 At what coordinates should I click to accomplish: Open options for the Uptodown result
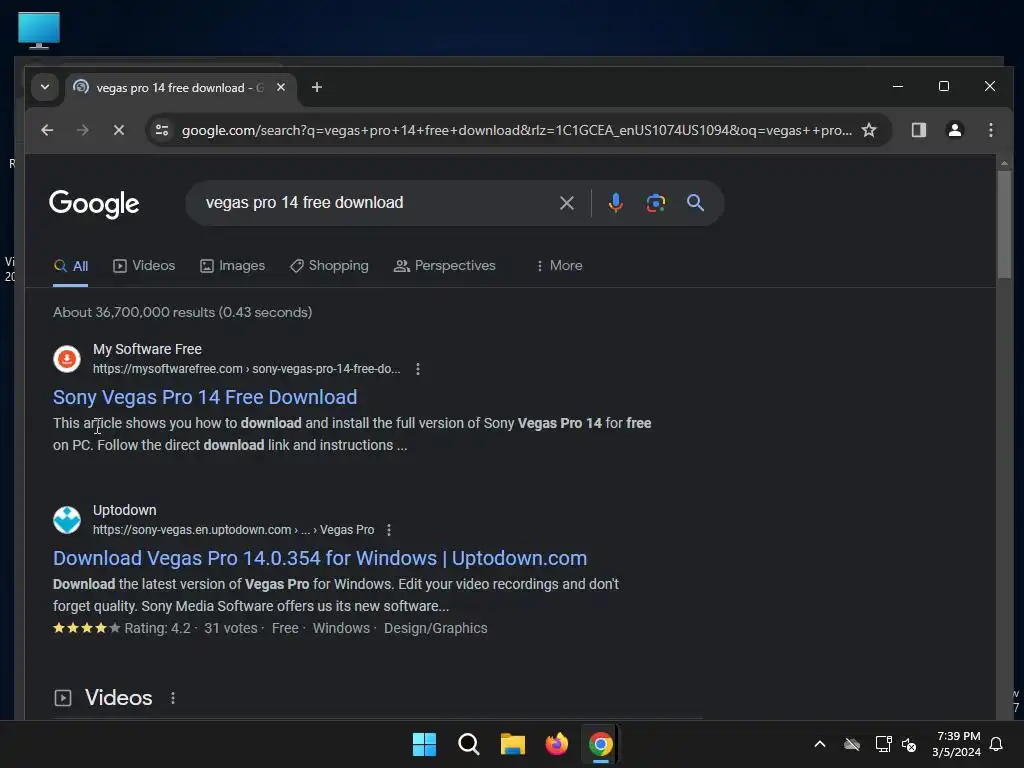(x=389, y=530)
